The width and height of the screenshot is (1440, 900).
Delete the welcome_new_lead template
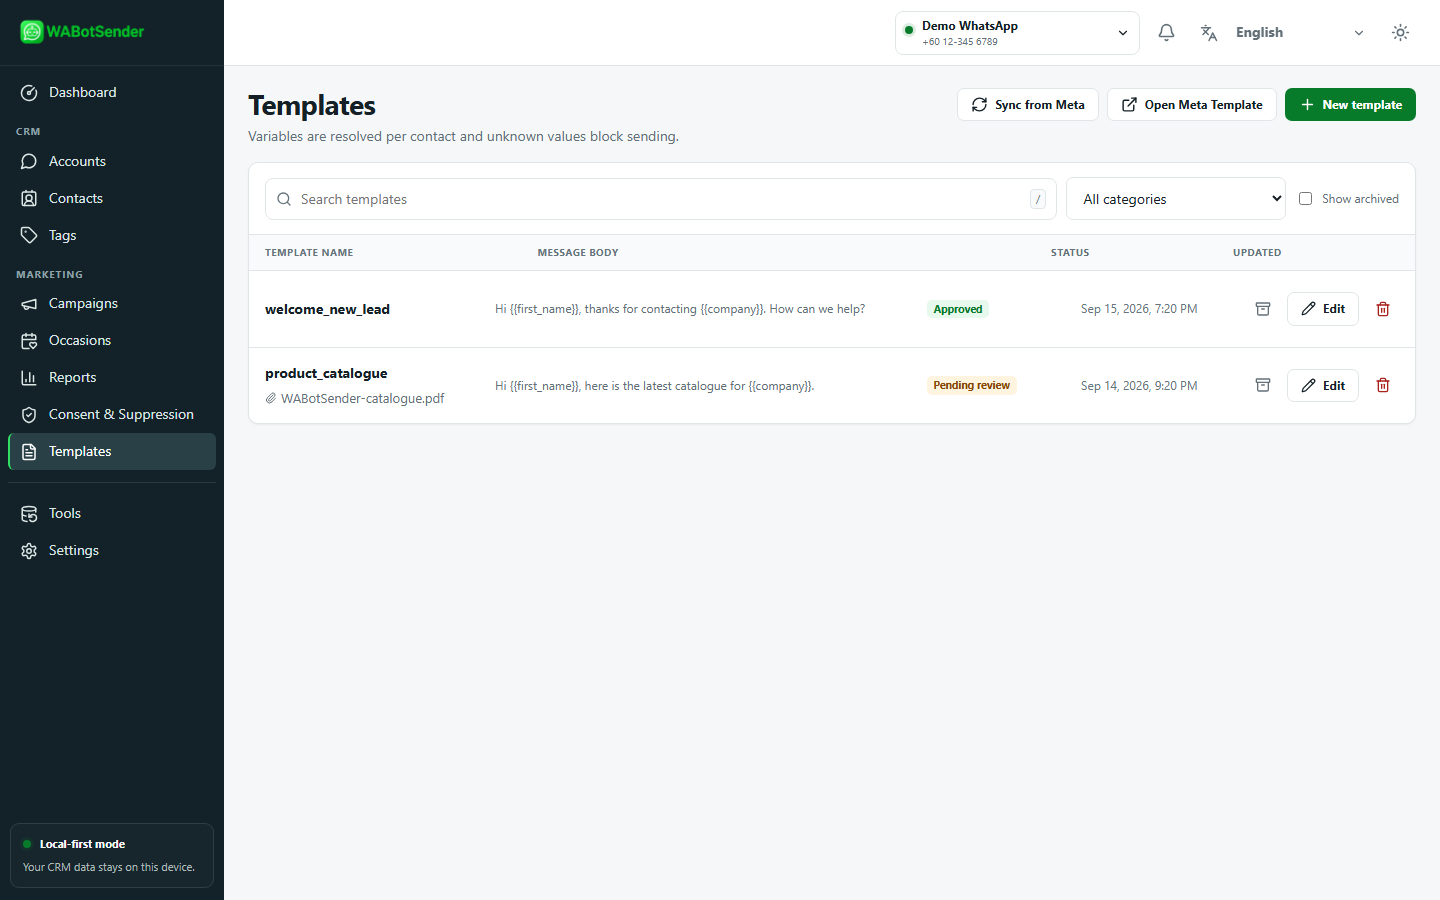(1383, 309)
